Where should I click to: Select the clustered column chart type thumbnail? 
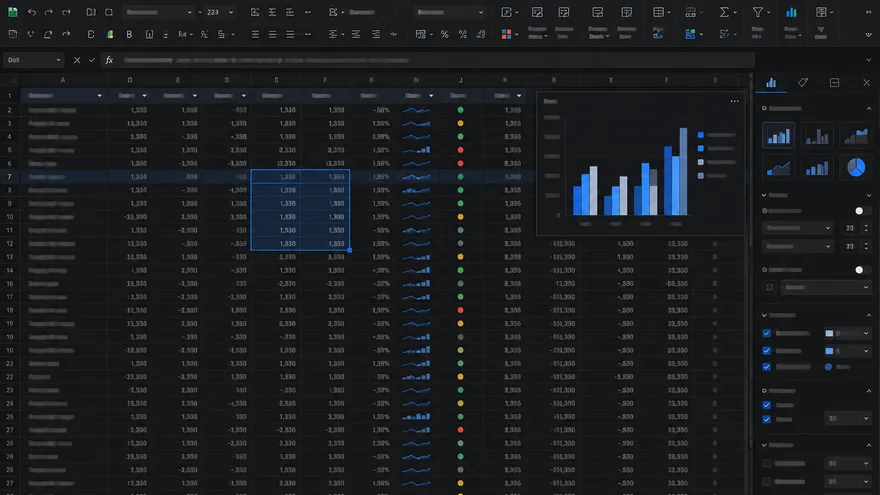click(778, 135)
